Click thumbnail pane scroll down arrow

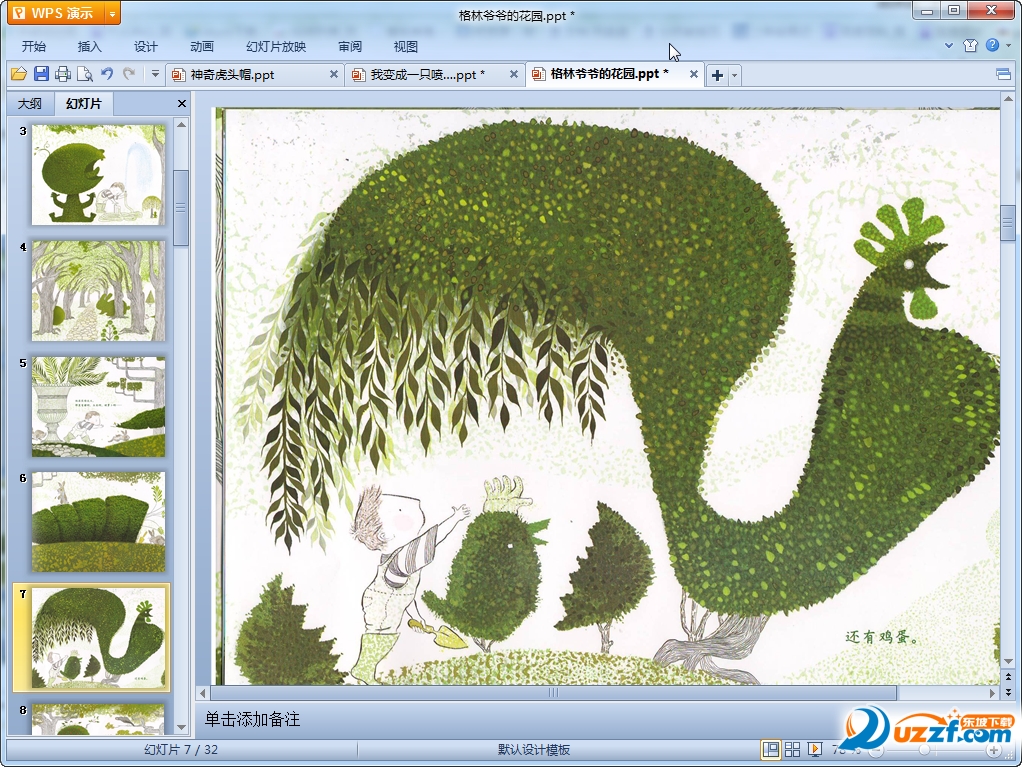tap(182, 727)
